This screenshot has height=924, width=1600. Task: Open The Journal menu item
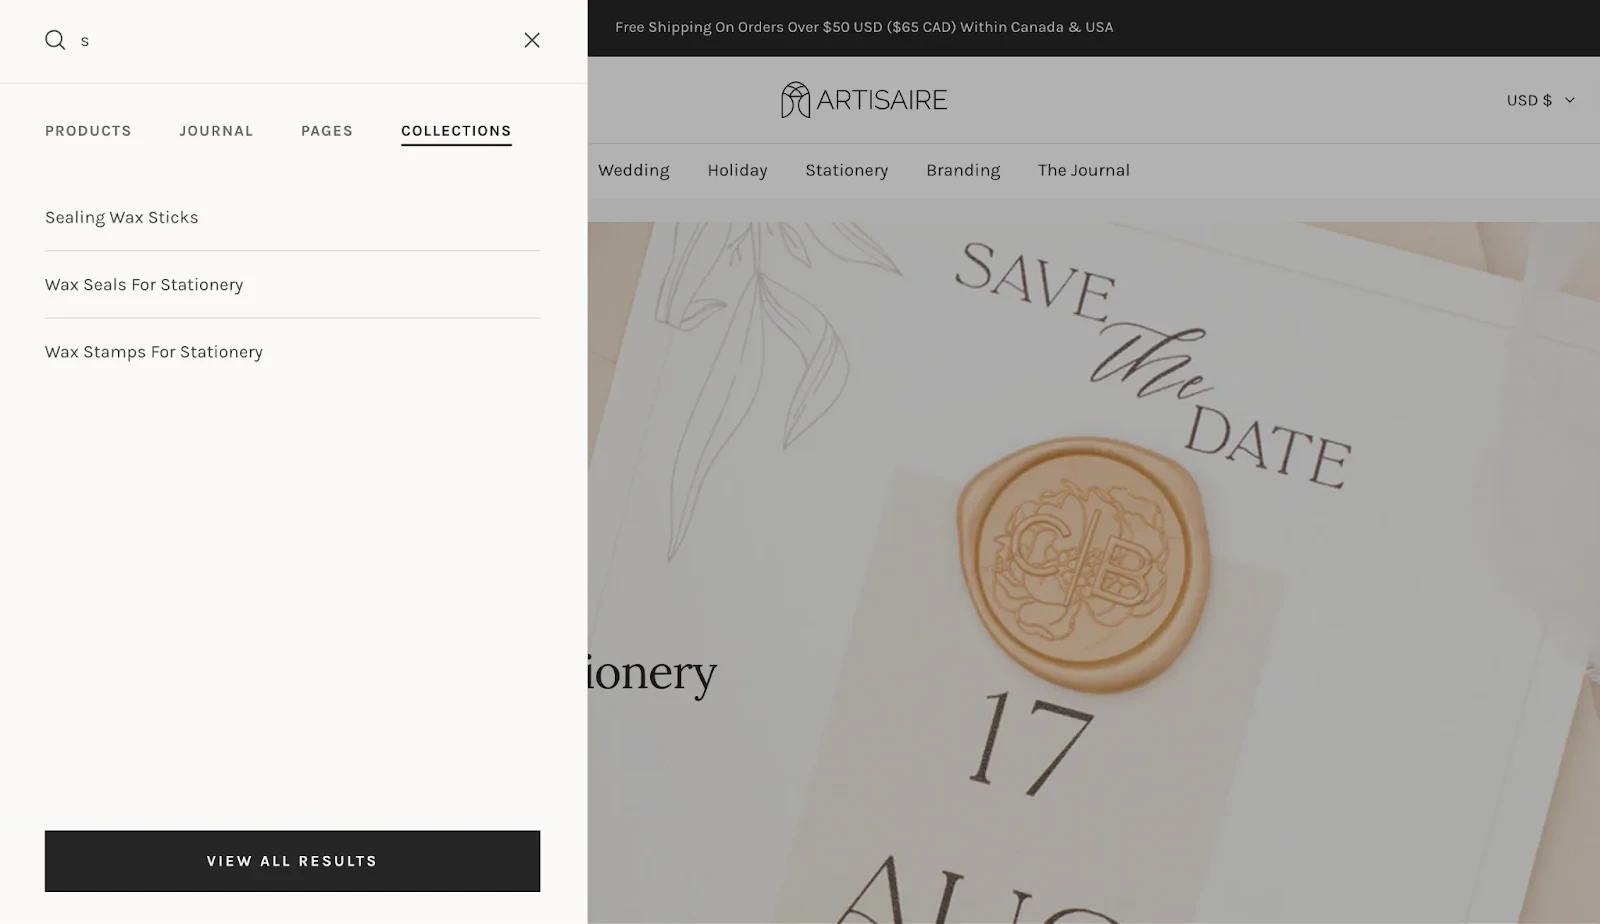(1084, 170)
